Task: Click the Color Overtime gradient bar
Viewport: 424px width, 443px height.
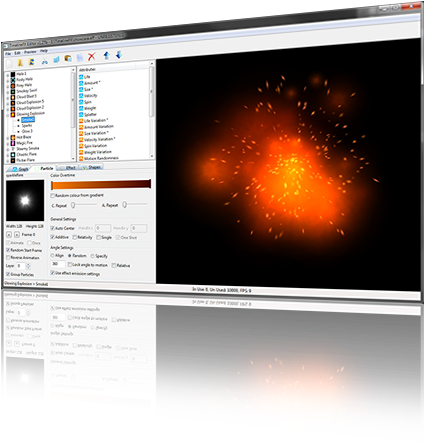Action: point(101,184)
